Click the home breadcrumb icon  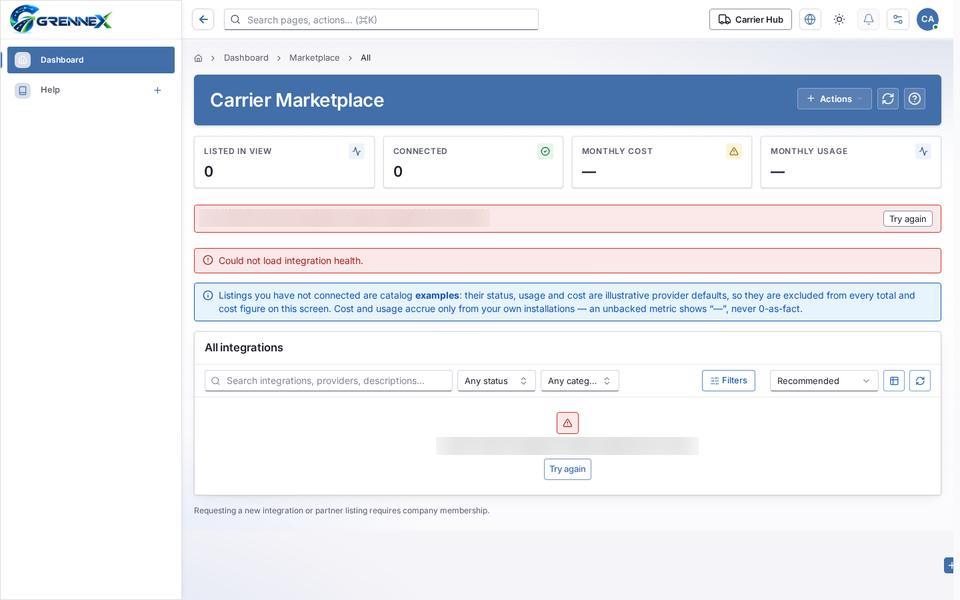(198, 58)
